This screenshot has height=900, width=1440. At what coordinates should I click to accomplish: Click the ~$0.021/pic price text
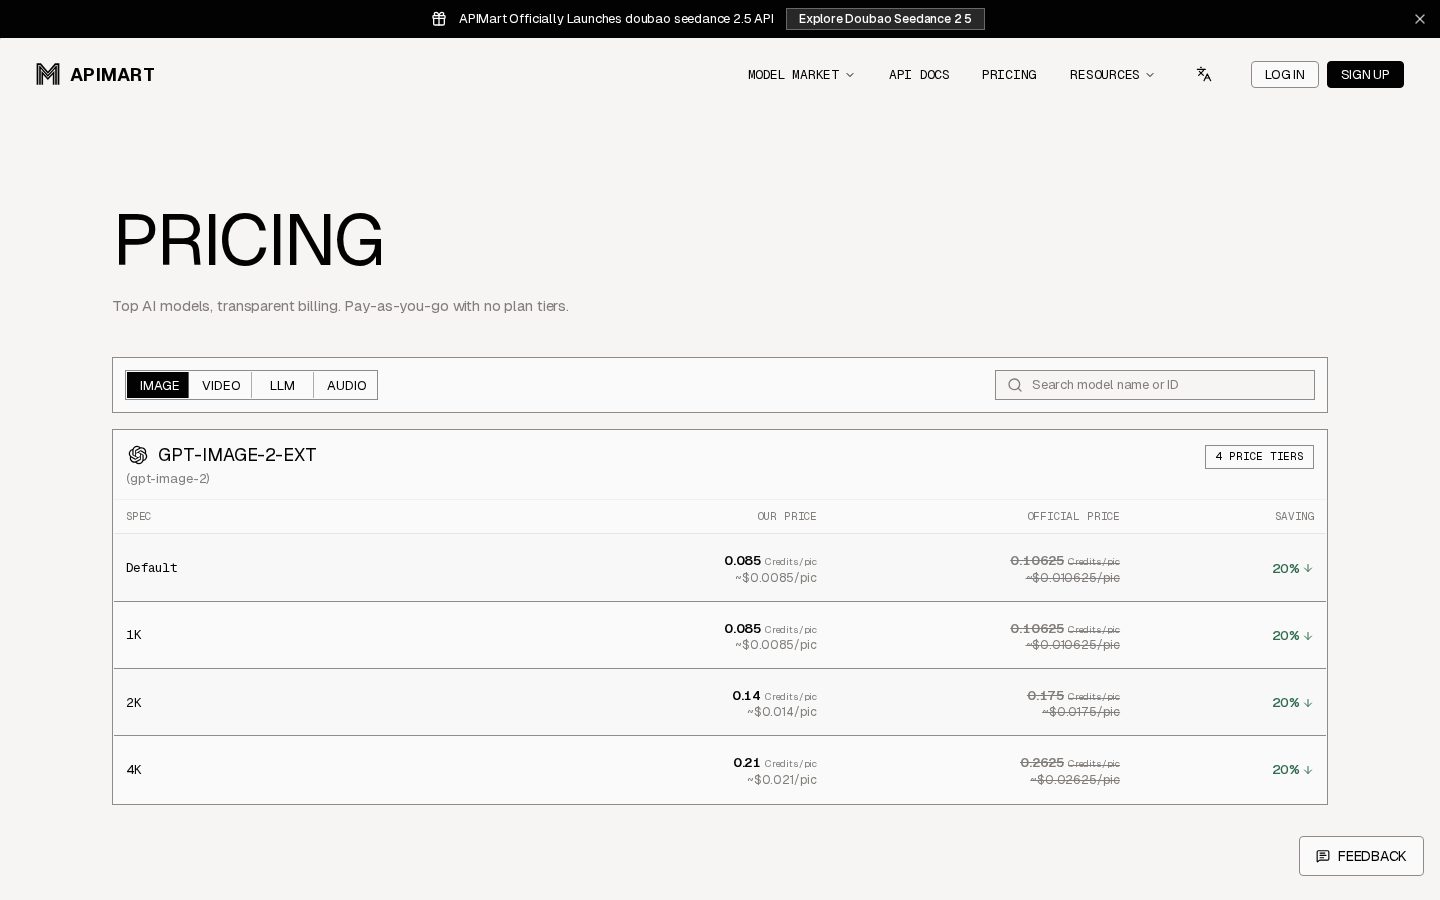782,780
